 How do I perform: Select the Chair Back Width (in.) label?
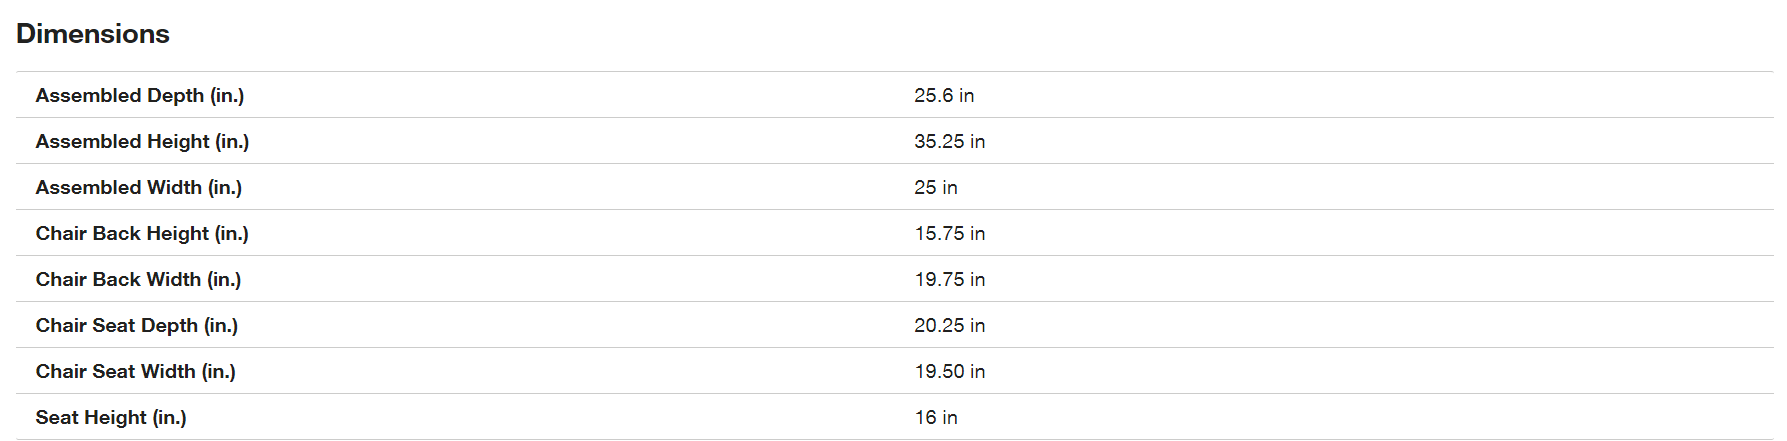[139, 279]
